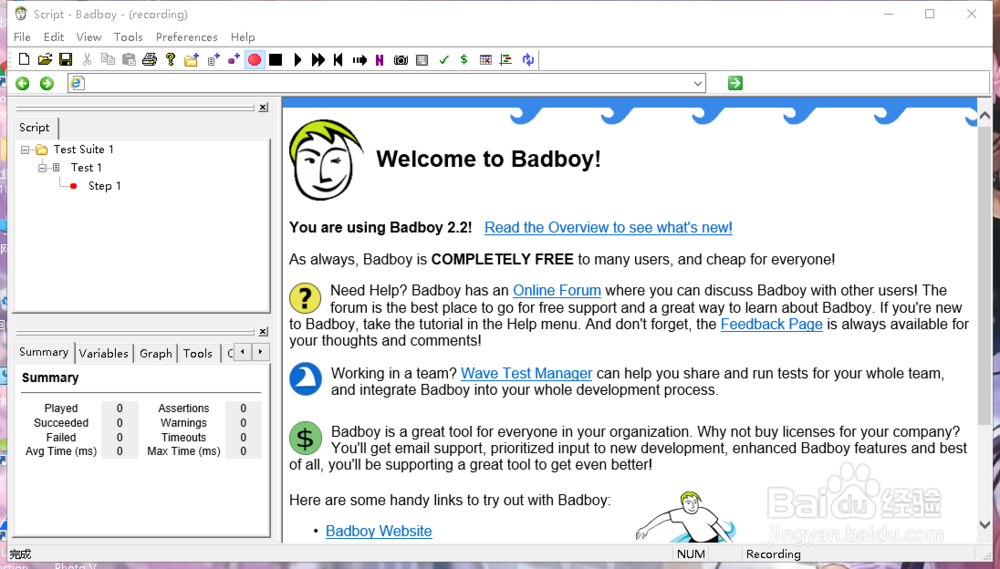Open the Edit menu
The image size is (1000, 569).
[54, 37]
